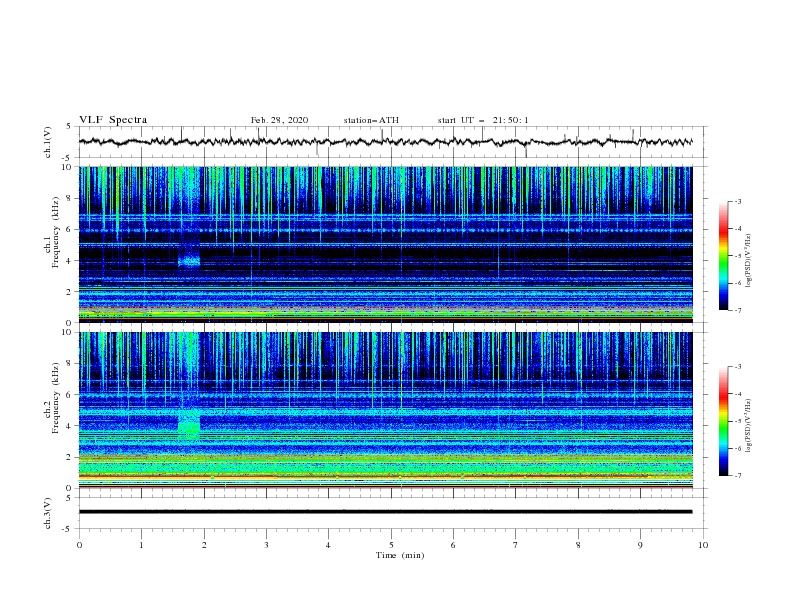Click the ch.1 colorbar scale
The width and height of the screenshot is (792, 612).
point(723,256)
